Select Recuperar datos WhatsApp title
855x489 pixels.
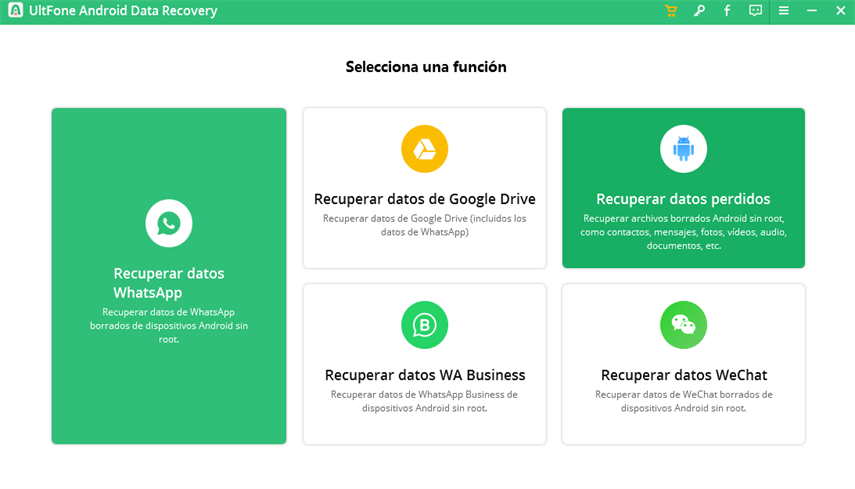point(168,283)
